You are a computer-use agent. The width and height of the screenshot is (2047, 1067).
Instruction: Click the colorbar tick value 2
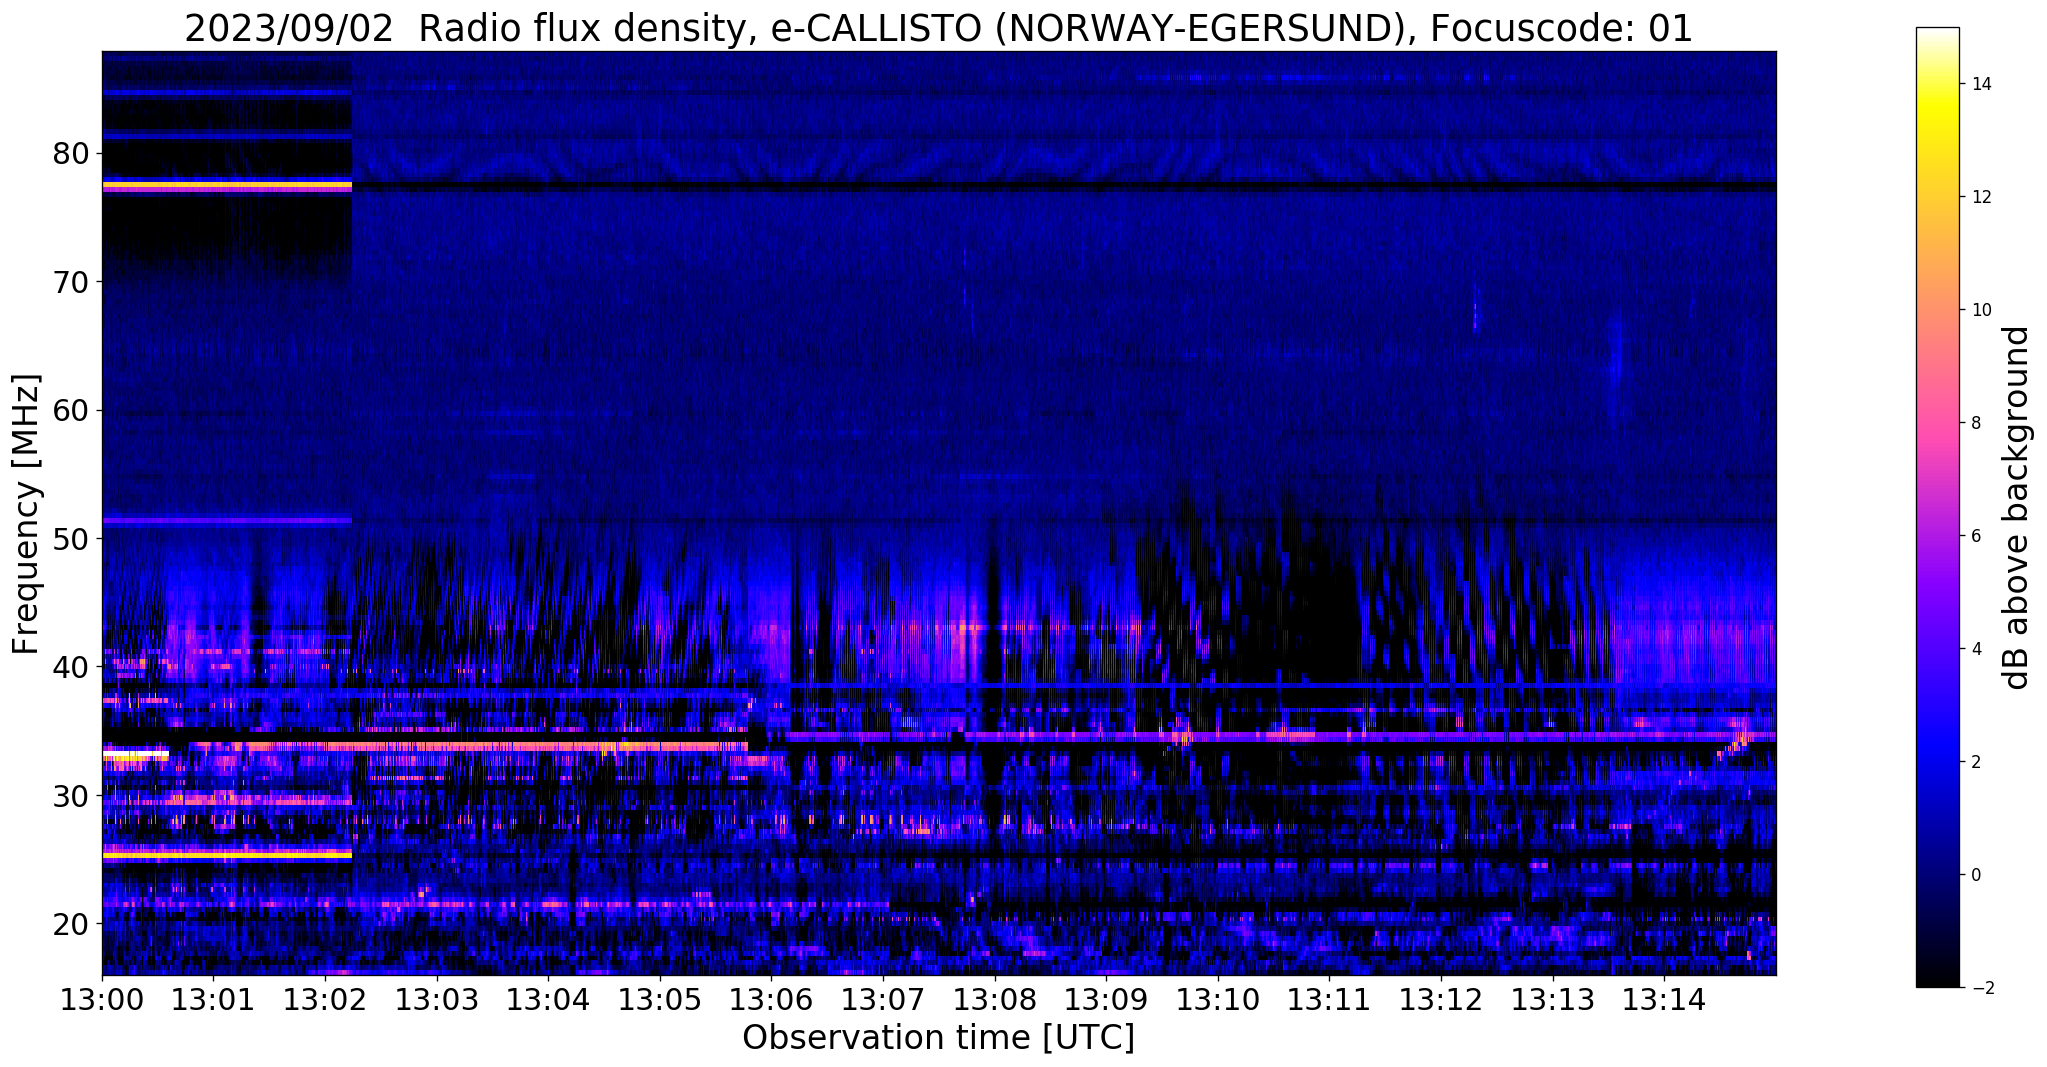pos(1976,762)
